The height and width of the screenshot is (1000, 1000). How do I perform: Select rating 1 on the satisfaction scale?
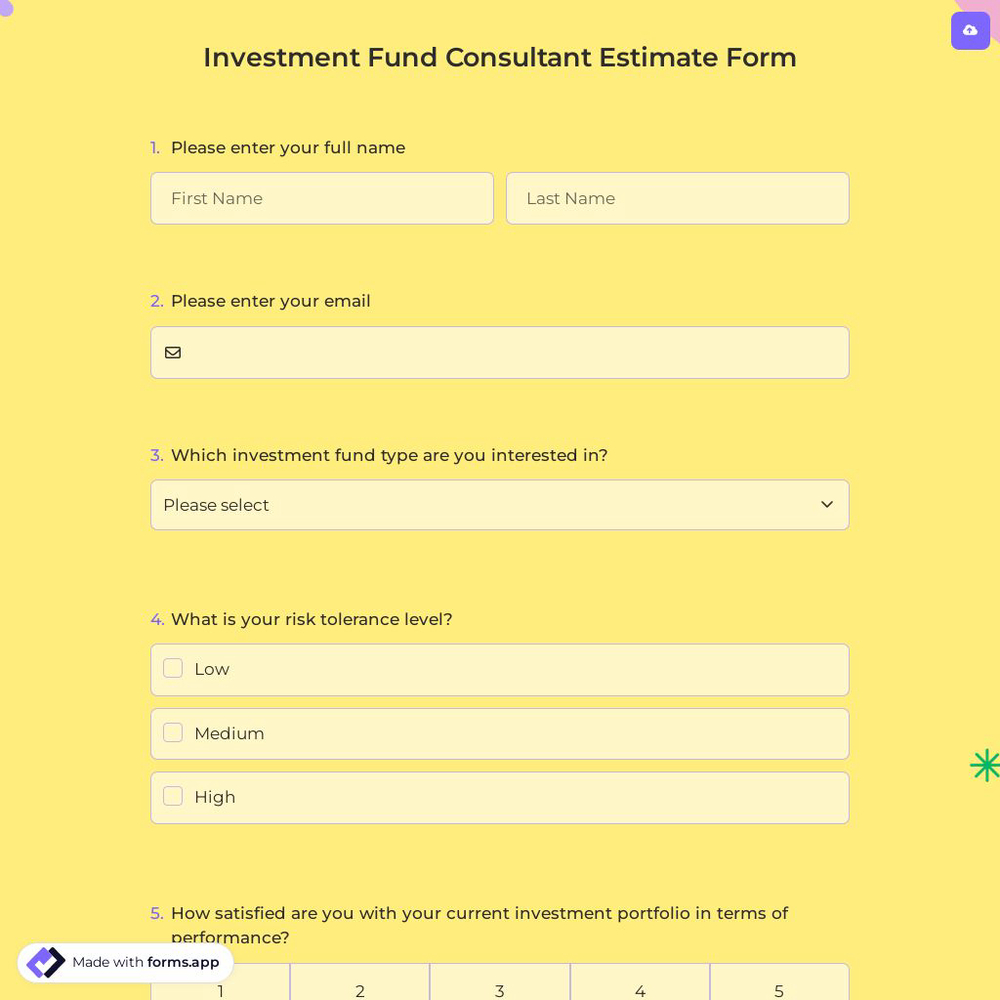coord(220,990)
